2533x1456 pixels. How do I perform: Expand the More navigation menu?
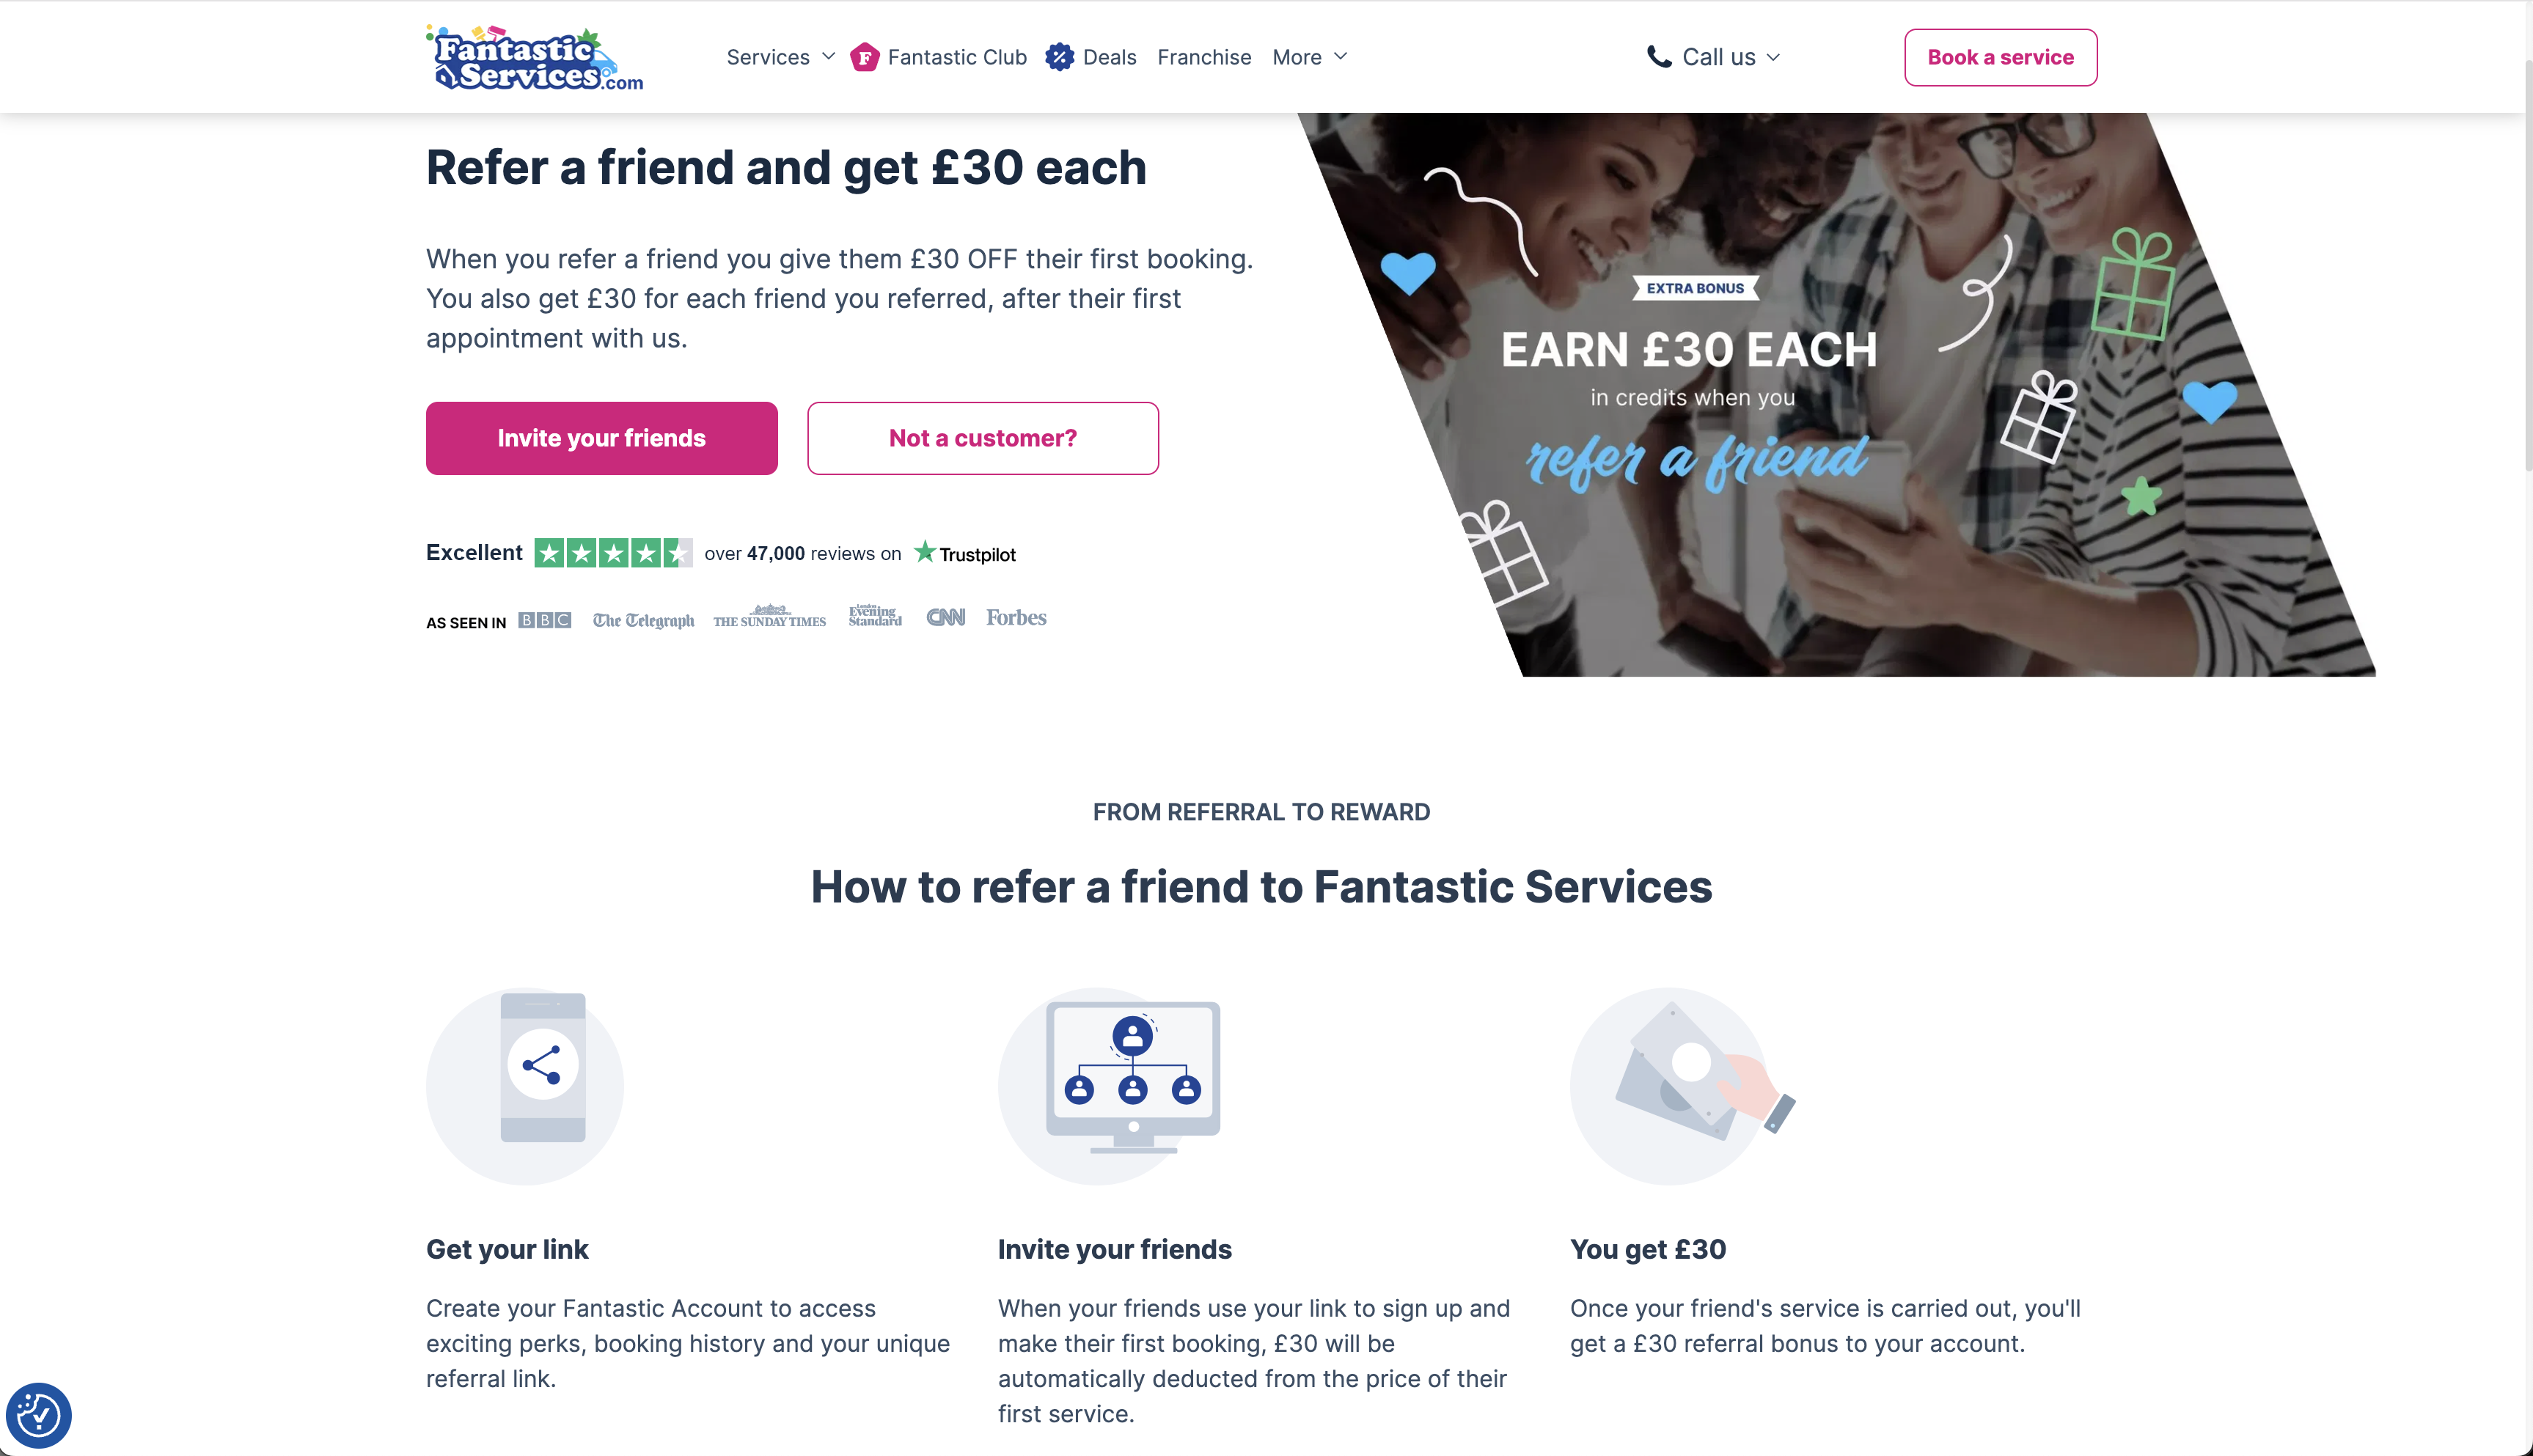click(x=1298, y=57)
